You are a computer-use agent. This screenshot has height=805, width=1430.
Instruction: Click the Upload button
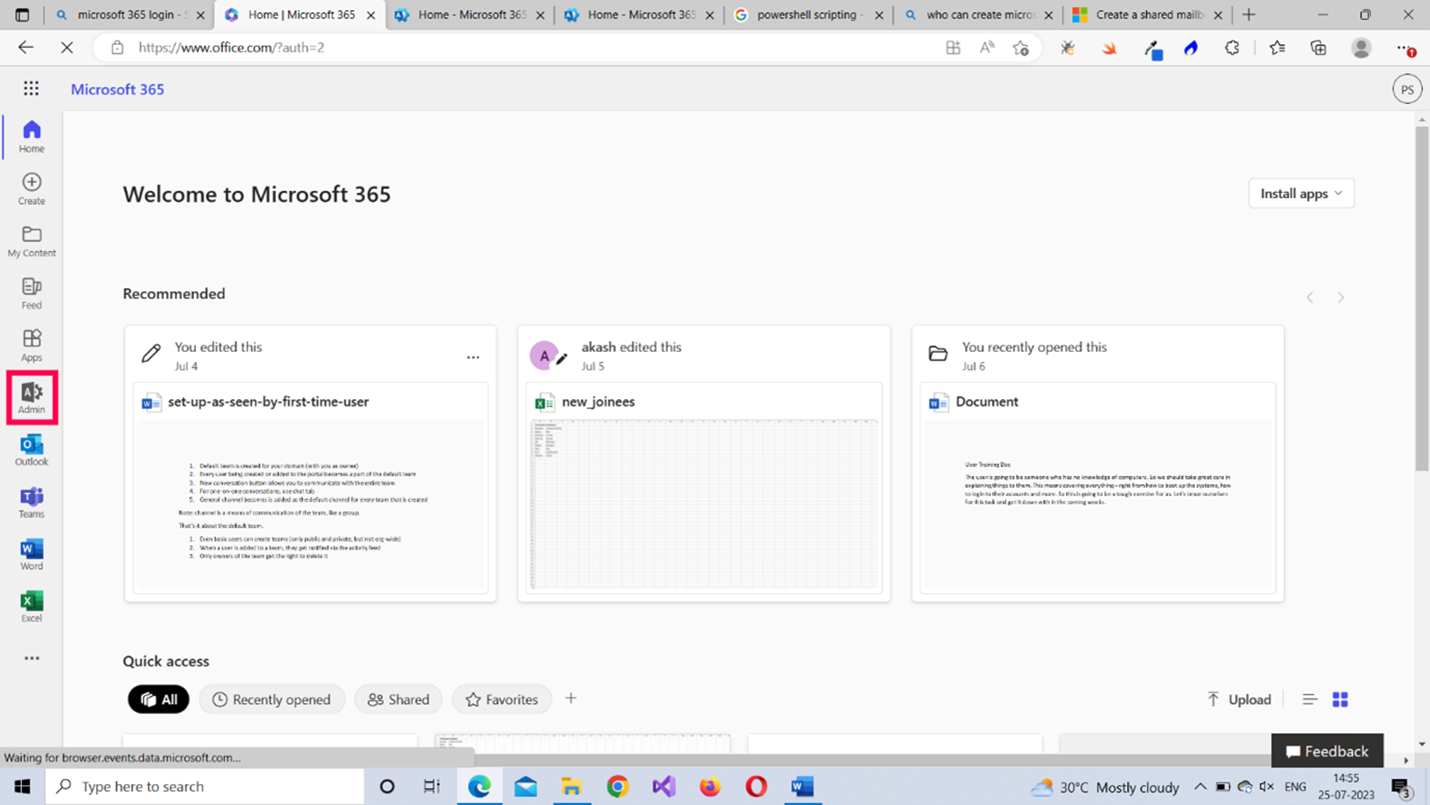click(x=1239, y=699)
